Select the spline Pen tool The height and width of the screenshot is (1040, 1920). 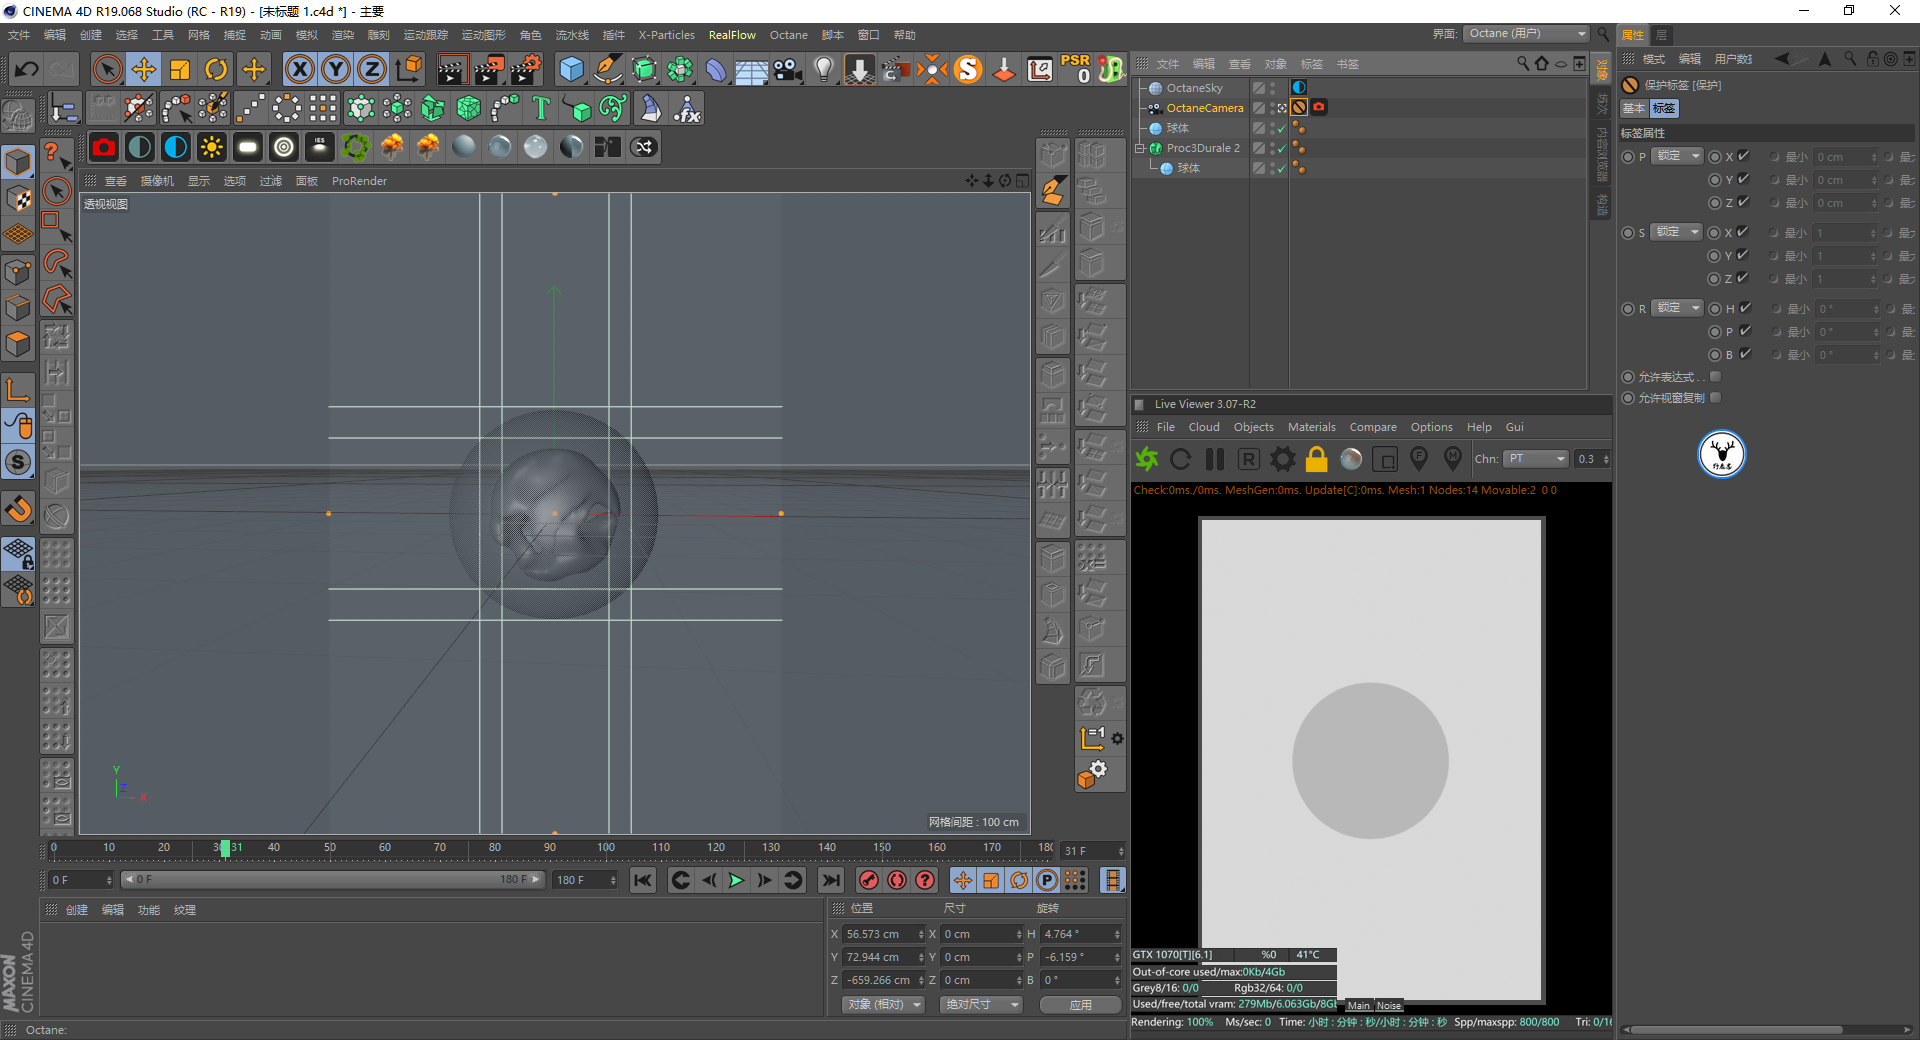tap(608, 69)
